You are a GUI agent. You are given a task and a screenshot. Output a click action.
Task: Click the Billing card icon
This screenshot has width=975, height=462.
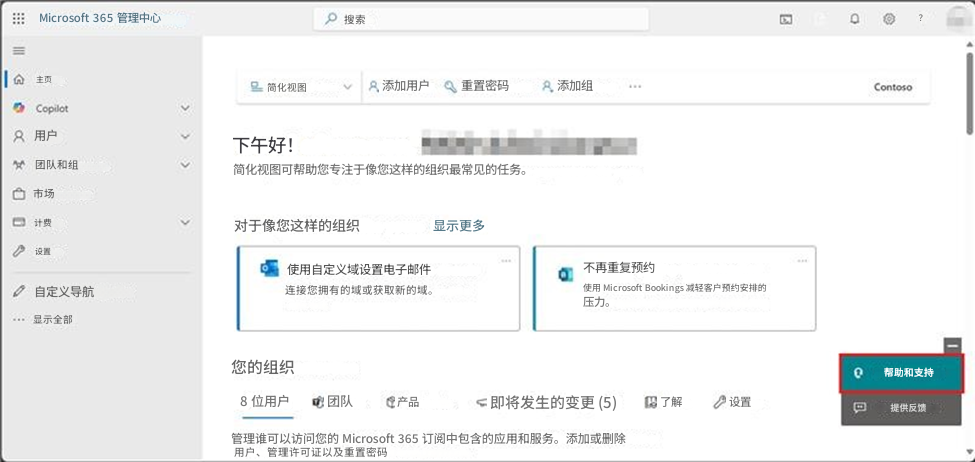click(x=19, y=222)
